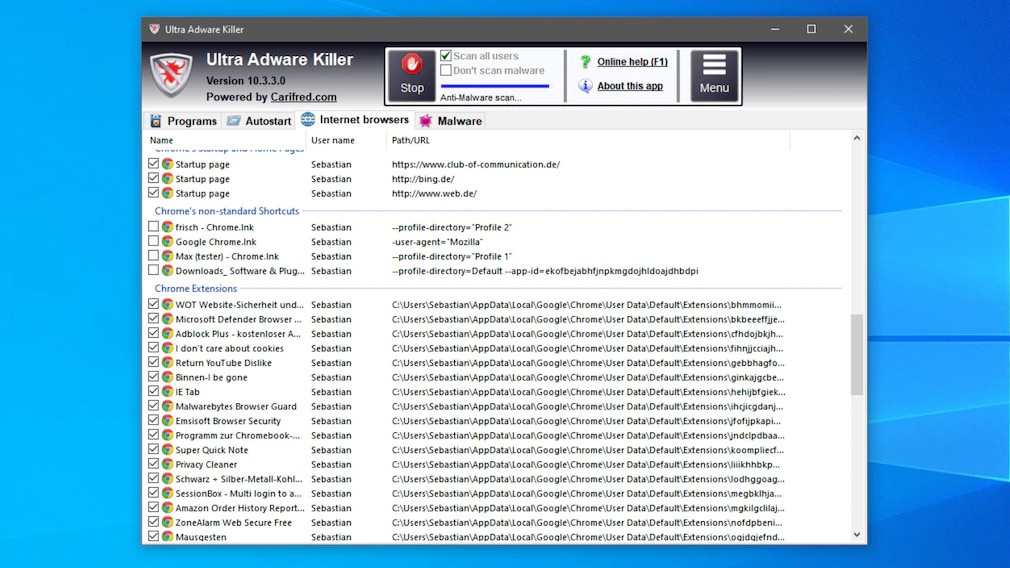Uncheck the club-of-communication.de startup page

coord(153,164)
